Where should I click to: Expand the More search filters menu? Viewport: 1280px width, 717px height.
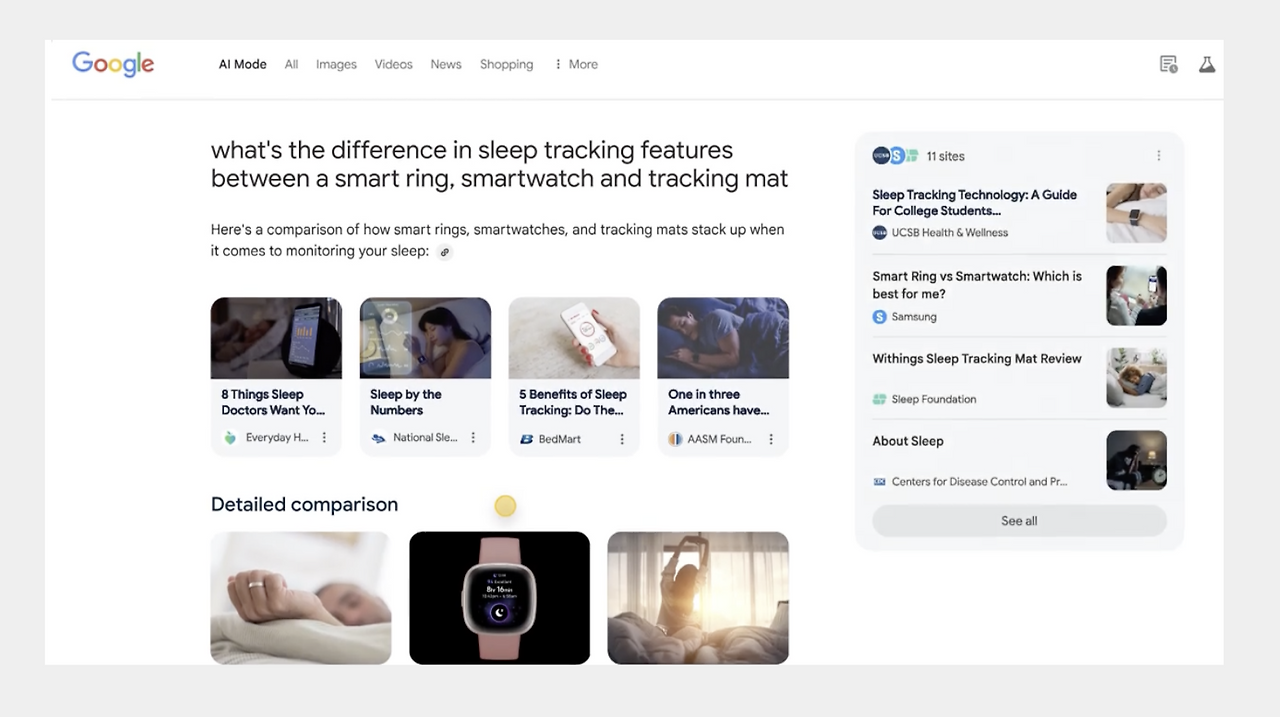click(576, 64)
